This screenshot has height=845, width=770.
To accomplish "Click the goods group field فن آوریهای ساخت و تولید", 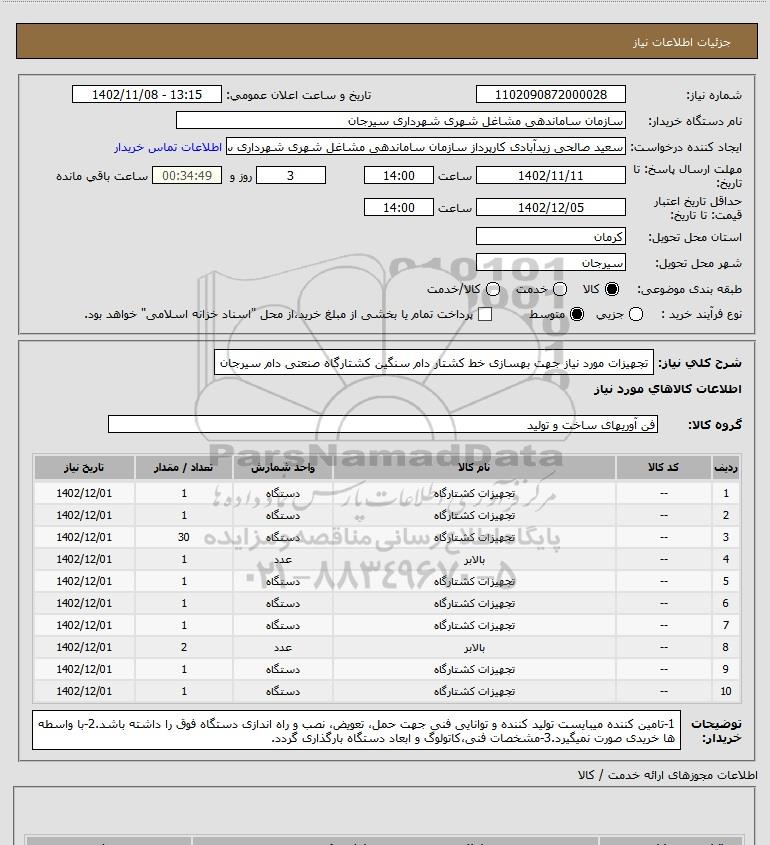I will [383, 425].
